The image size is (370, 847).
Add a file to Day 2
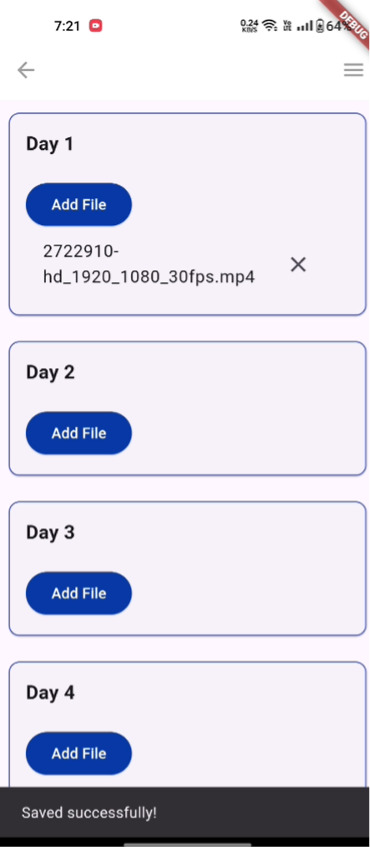pos(79,433)
